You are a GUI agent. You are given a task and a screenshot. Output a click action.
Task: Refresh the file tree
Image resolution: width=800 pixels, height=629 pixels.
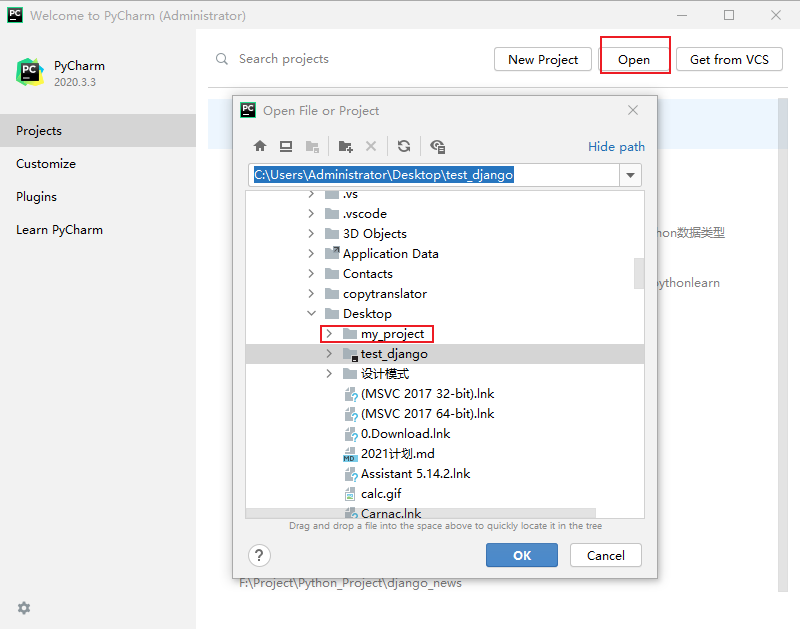click(404, 146)
